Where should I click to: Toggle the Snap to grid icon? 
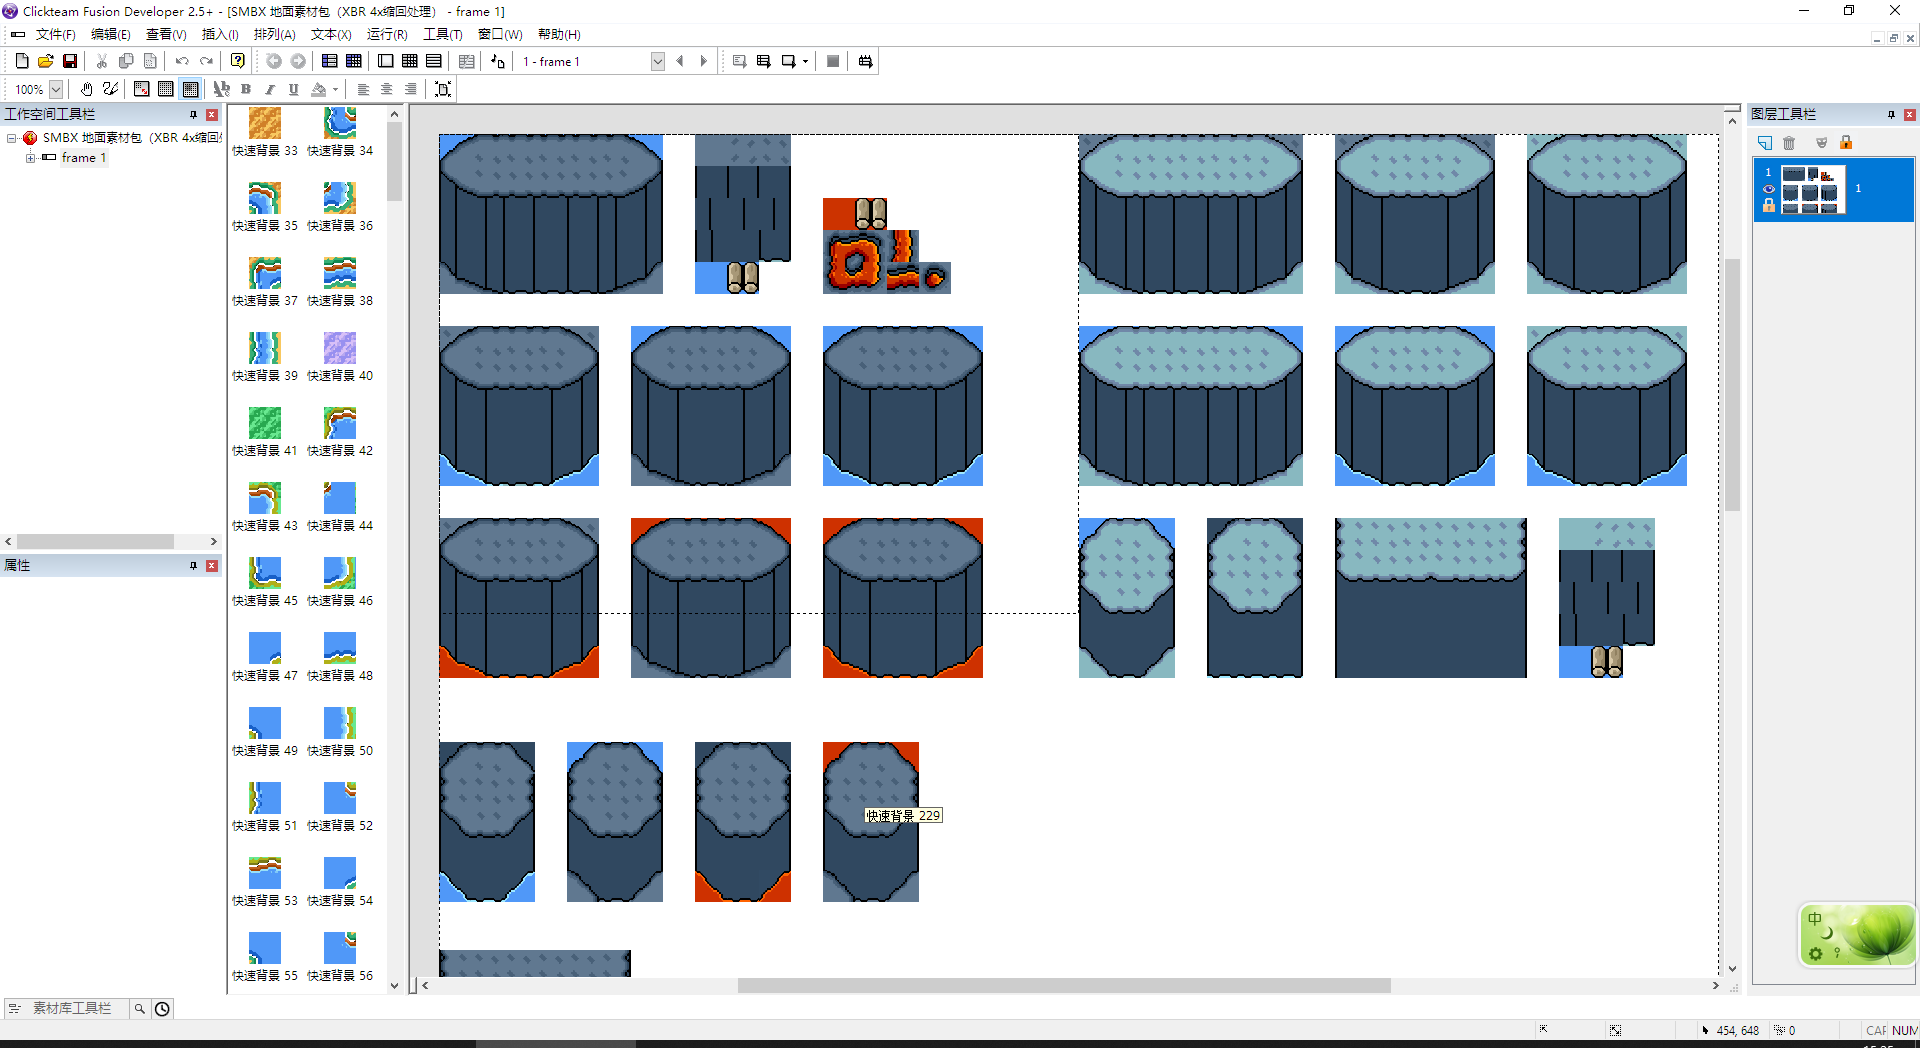(142, 89)
